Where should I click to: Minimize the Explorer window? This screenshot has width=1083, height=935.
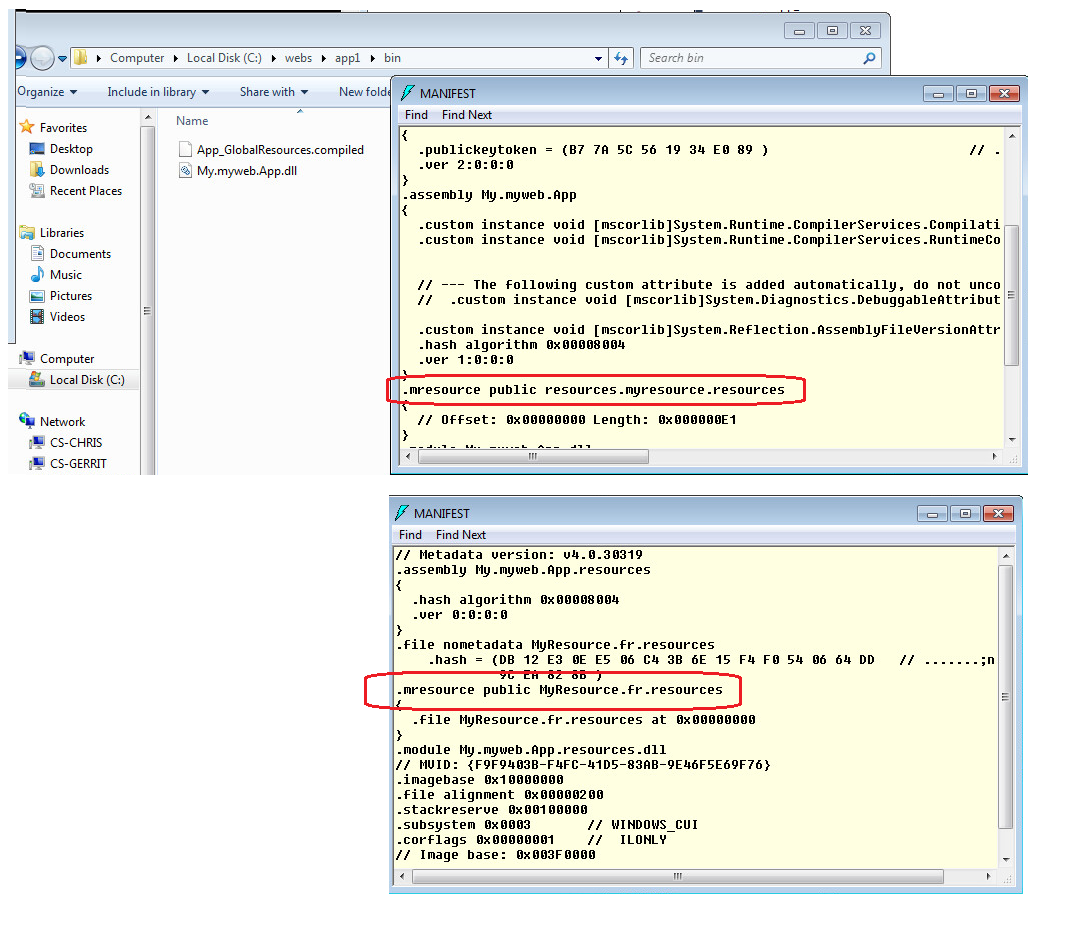pyautogui.click(x=799, y=31)
